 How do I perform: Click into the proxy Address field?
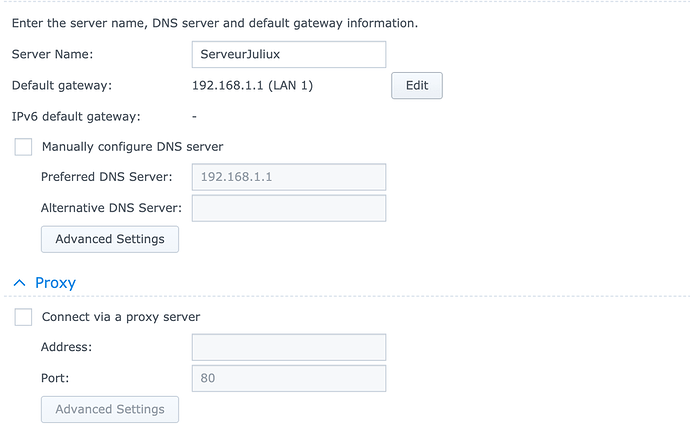(288, 347)
